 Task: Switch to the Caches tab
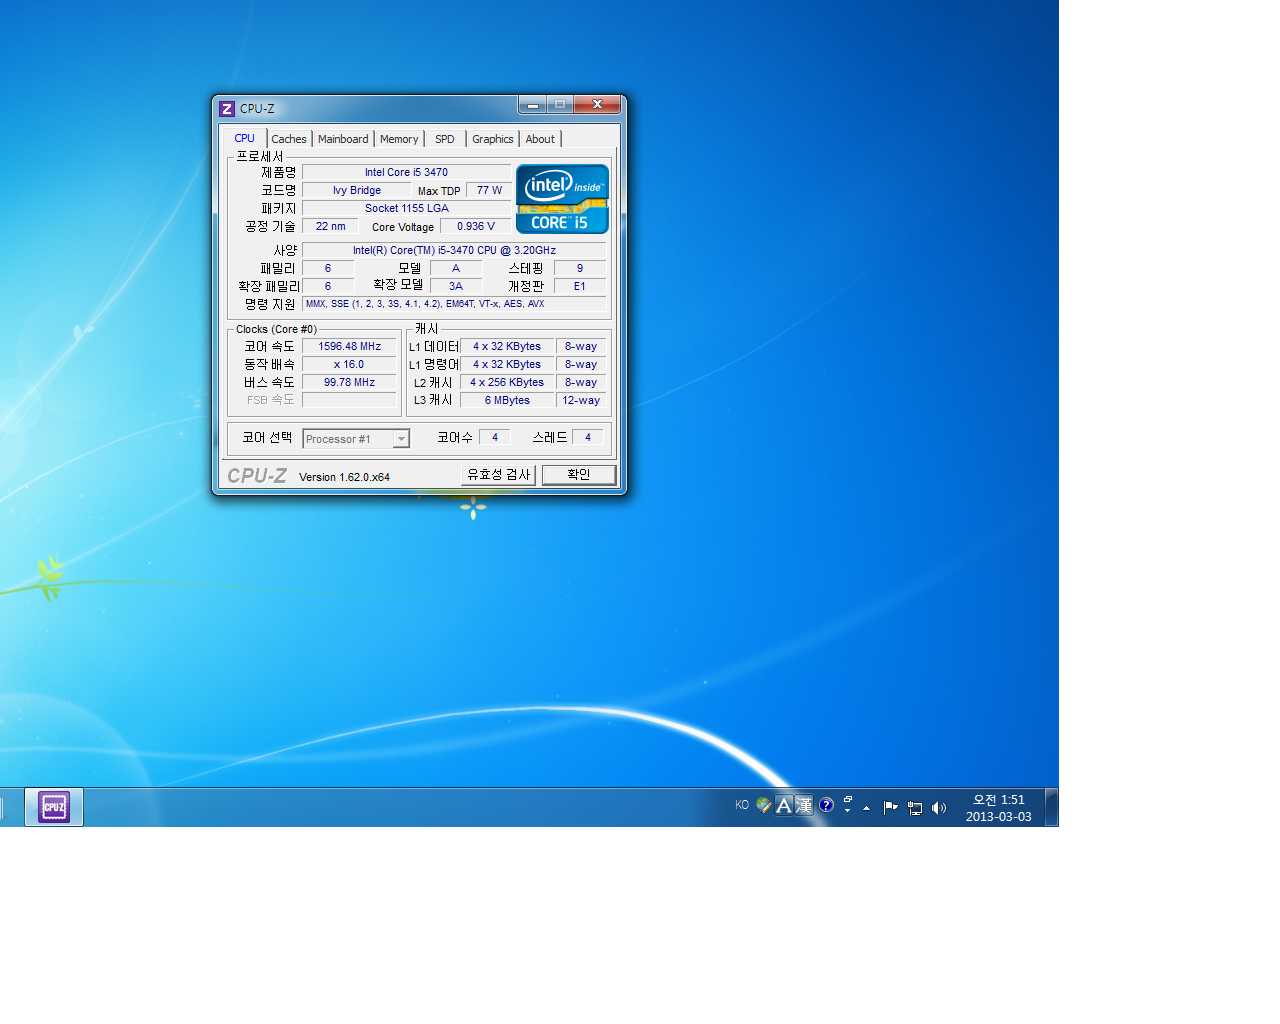pos(289,139)
